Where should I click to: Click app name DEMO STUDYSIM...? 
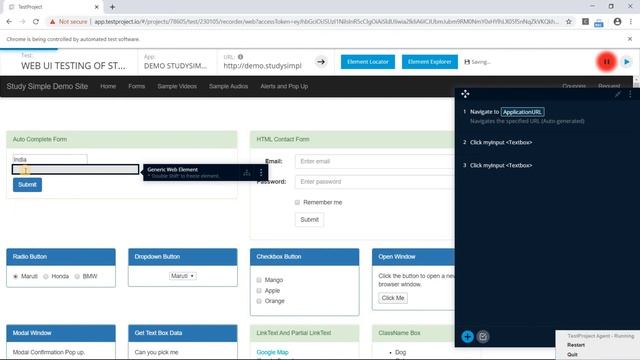pos(176,66)
